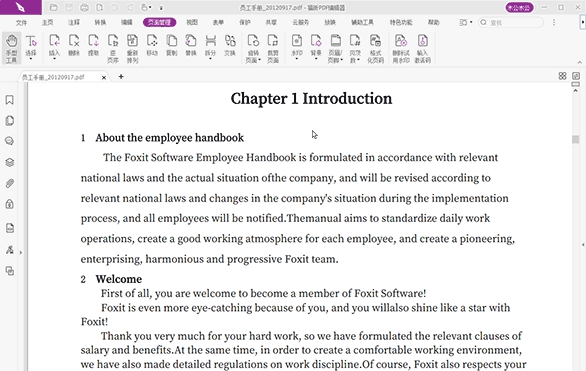
Task: Open the Security lock panel in left sidebar
Action: coord(10,204)
